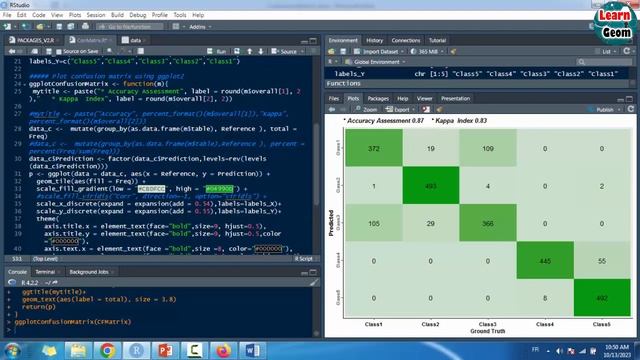The image size is (640, 360).
Task: Select labels_Y variable row
Action: [478, 74]
